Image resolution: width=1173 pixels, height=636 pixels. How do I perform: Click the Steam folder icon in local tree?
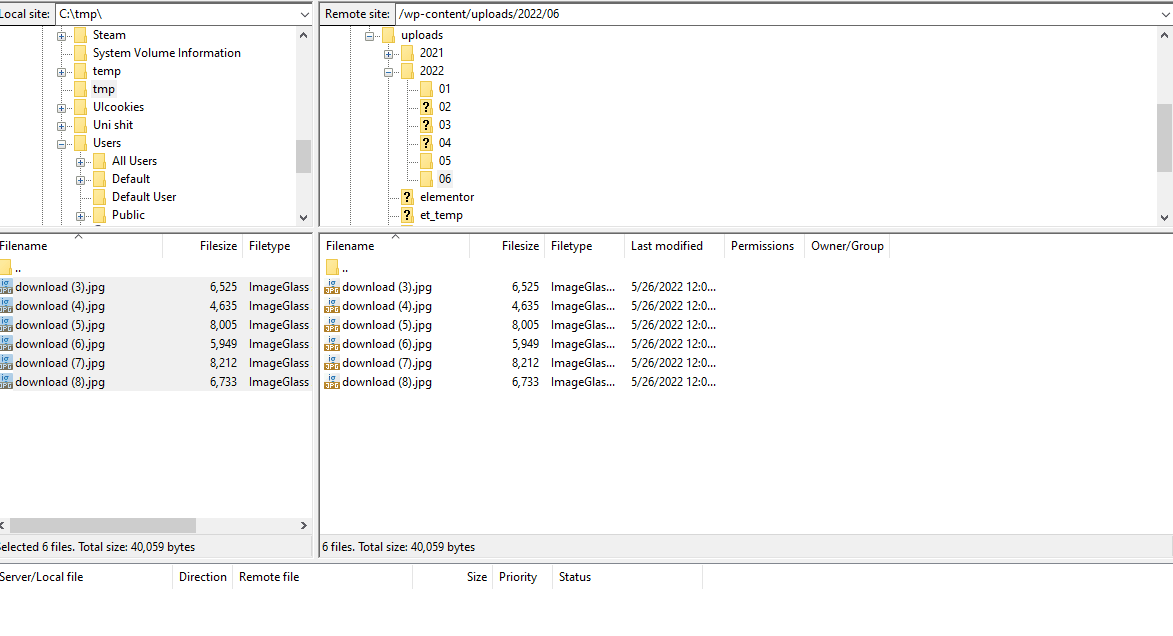coord(81,35)
